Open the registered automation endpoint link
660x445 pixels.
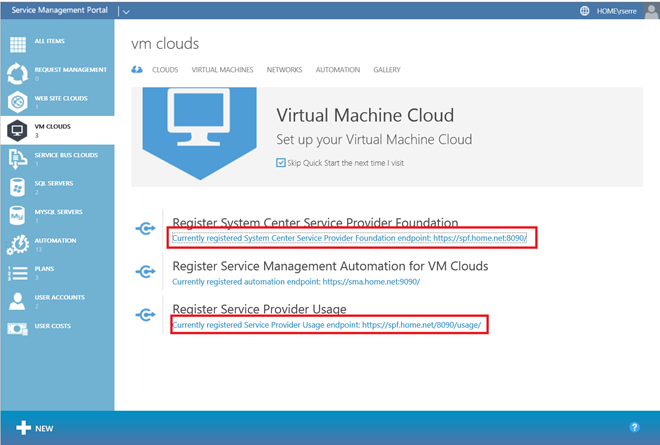(296, 282)
